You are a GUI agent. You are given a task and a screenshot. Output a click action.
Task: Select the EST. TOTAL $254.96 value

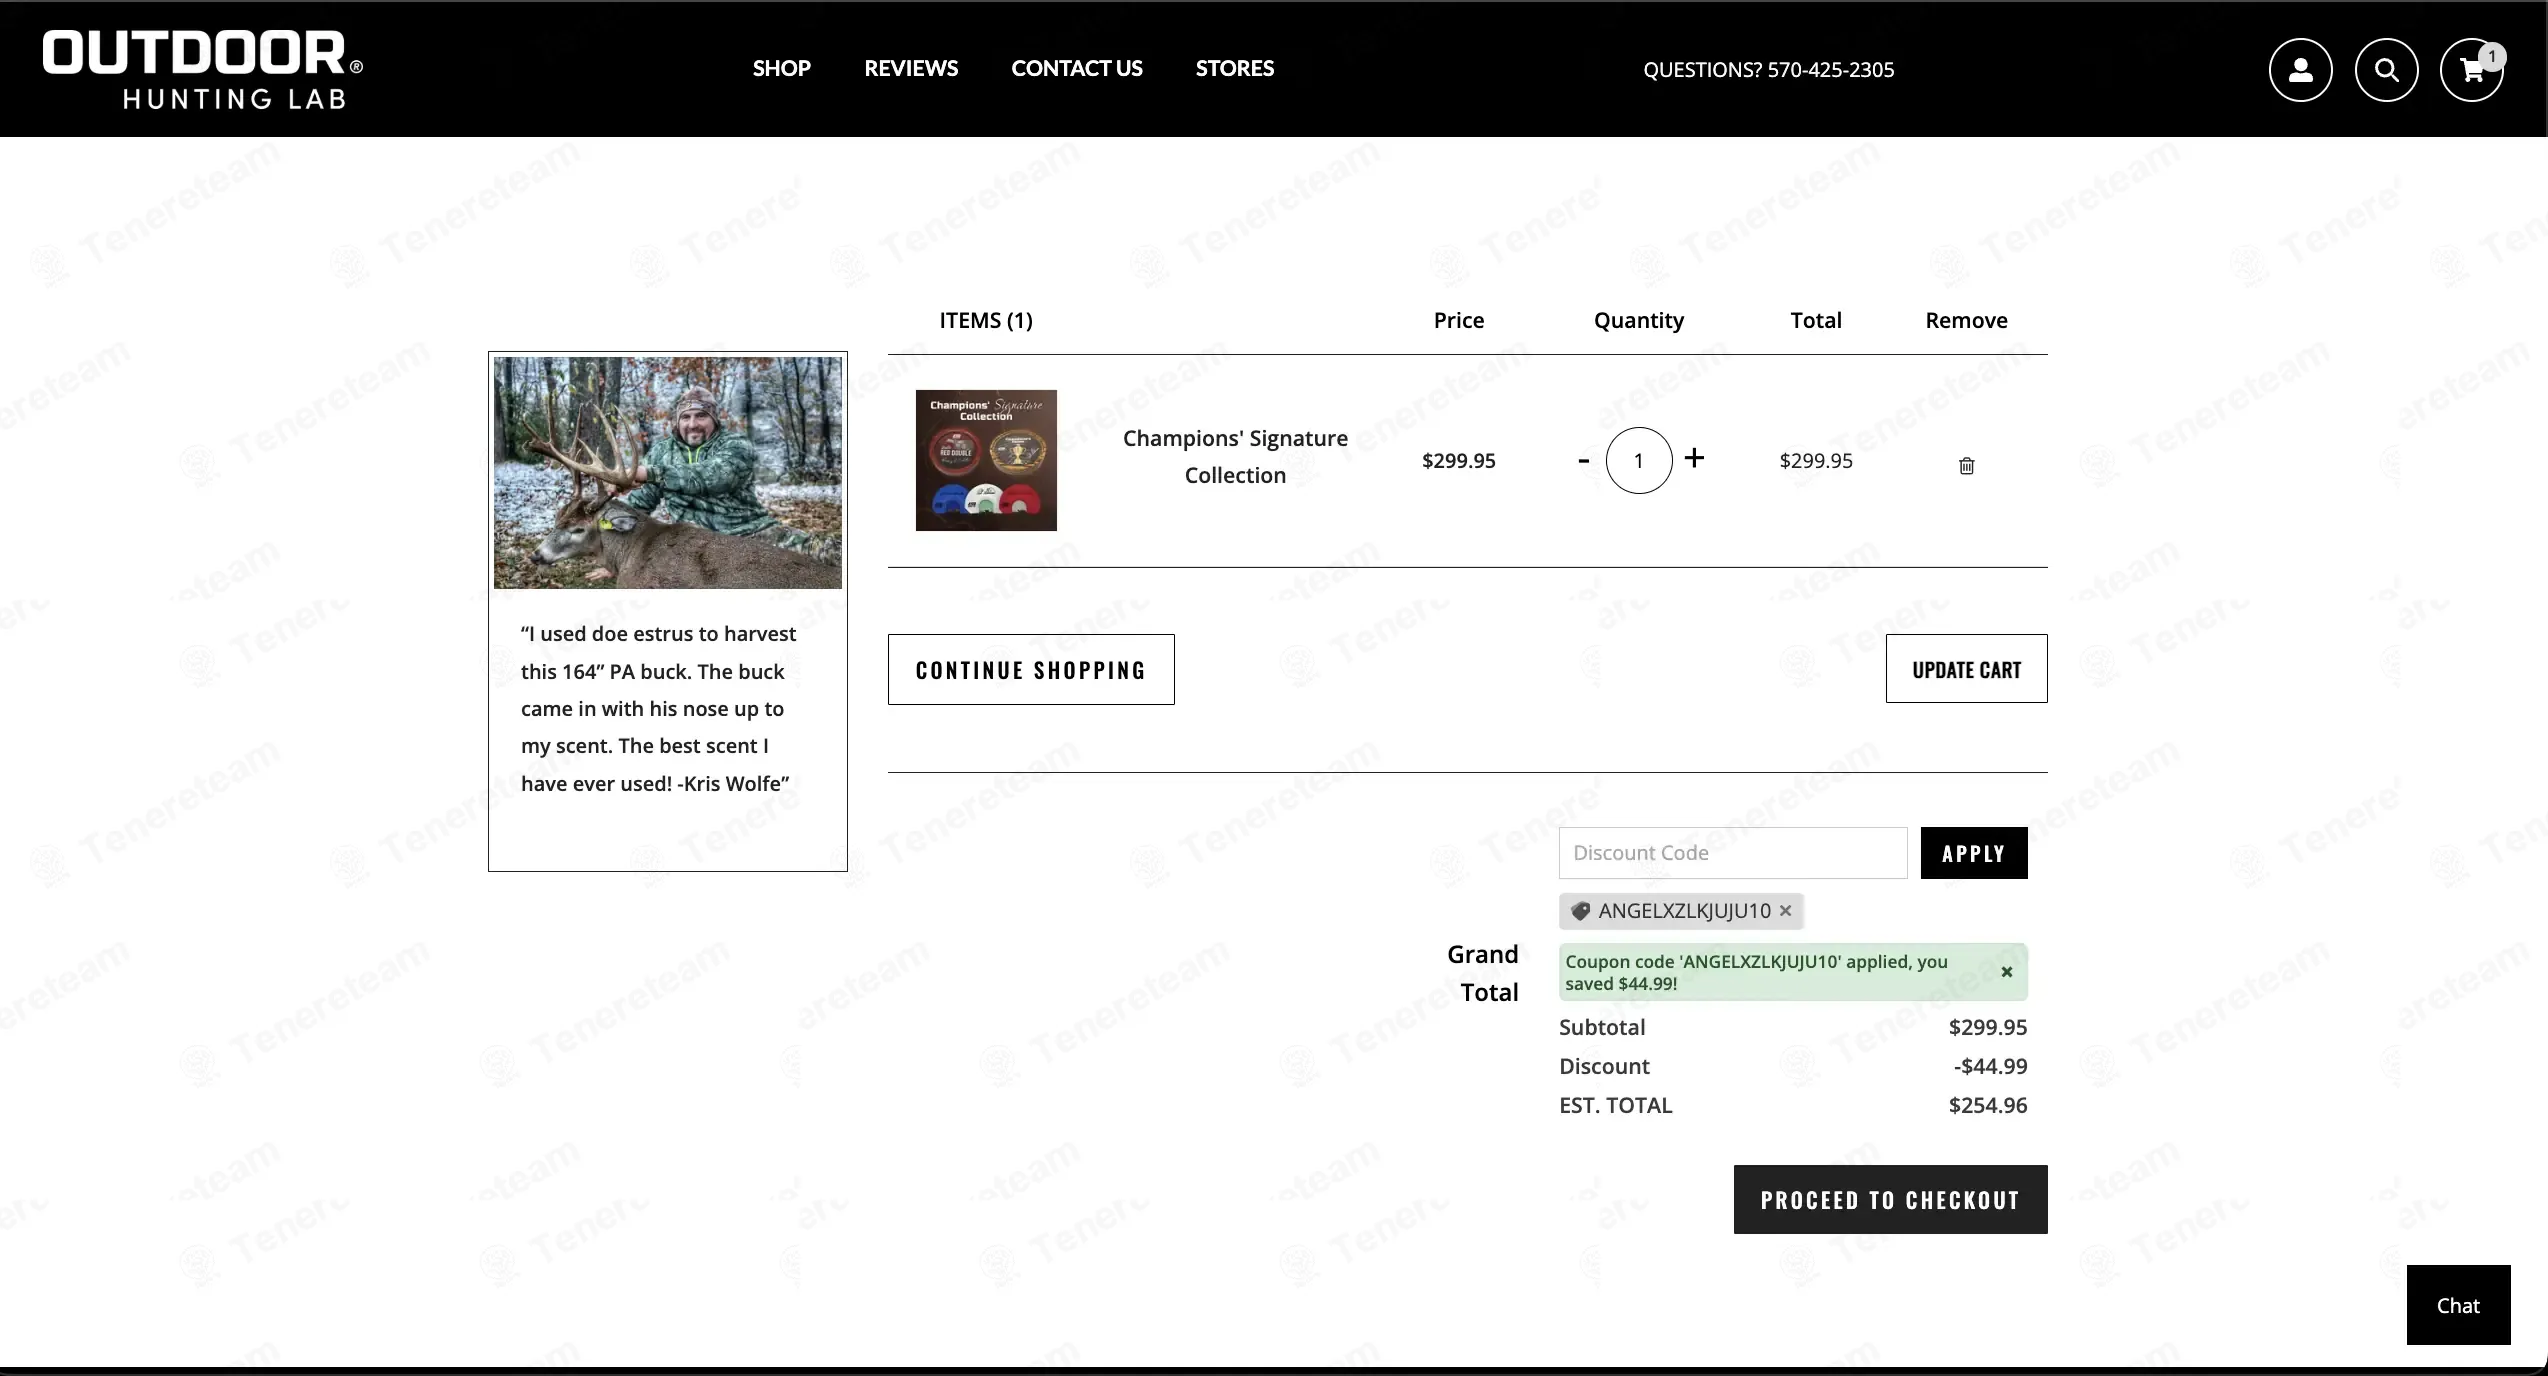[x=1987, y=1105]
